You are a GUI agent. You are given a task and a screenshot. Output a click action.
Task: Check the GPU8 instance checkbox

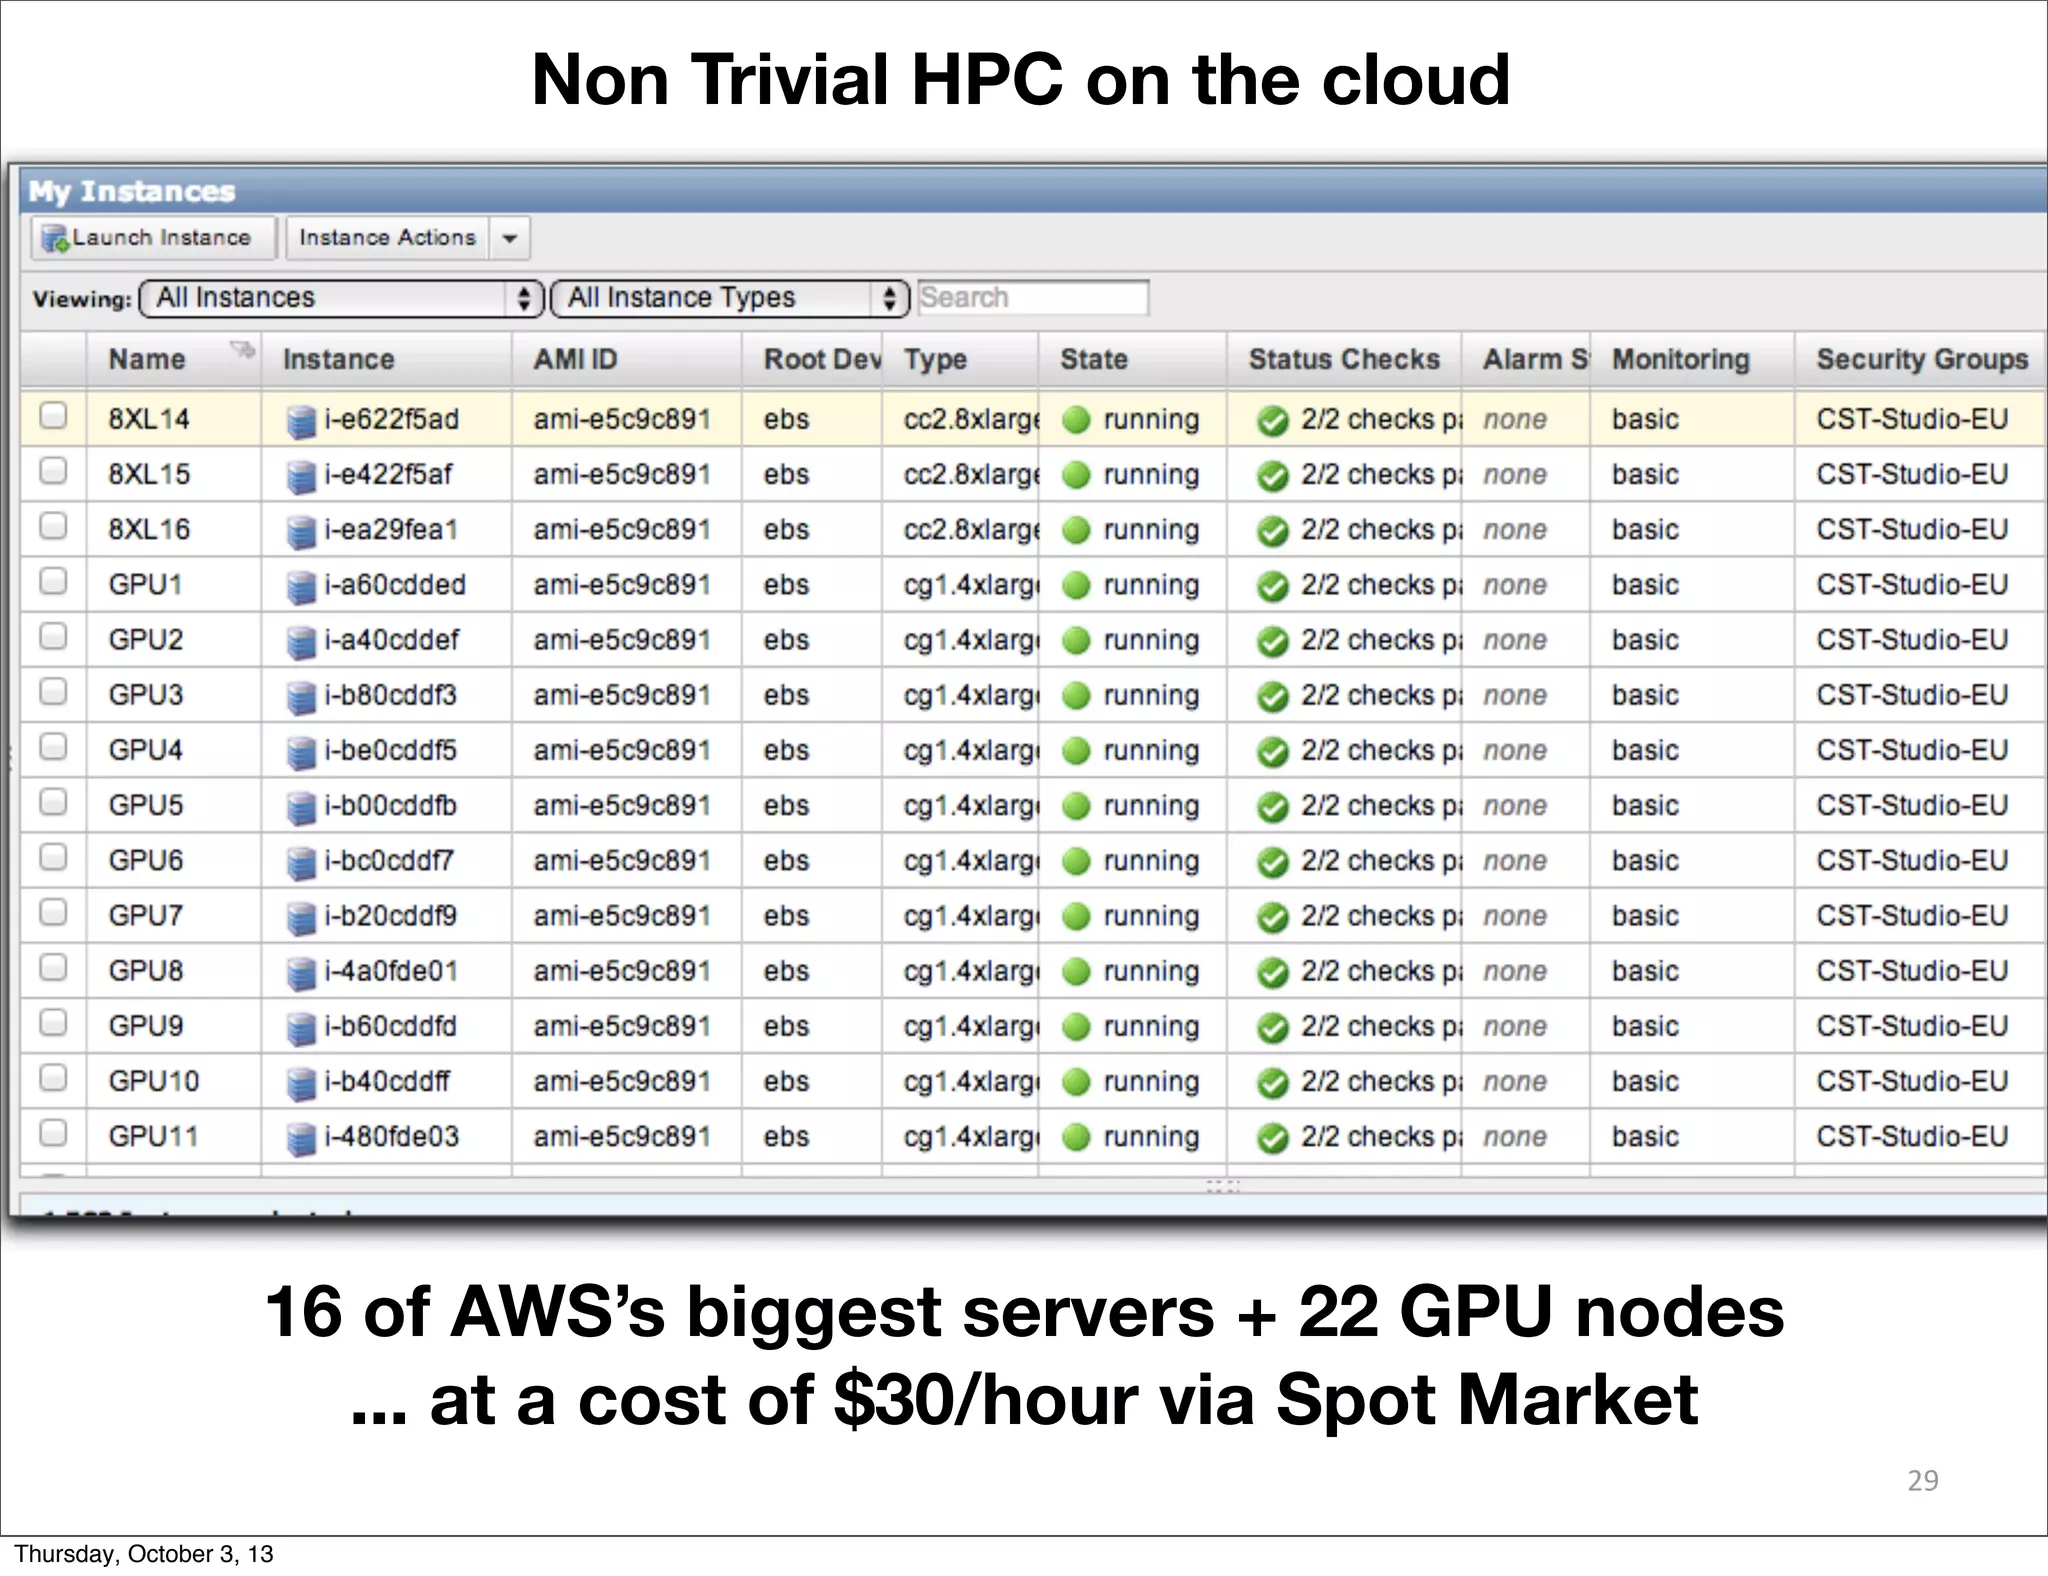tap(53, 967)
